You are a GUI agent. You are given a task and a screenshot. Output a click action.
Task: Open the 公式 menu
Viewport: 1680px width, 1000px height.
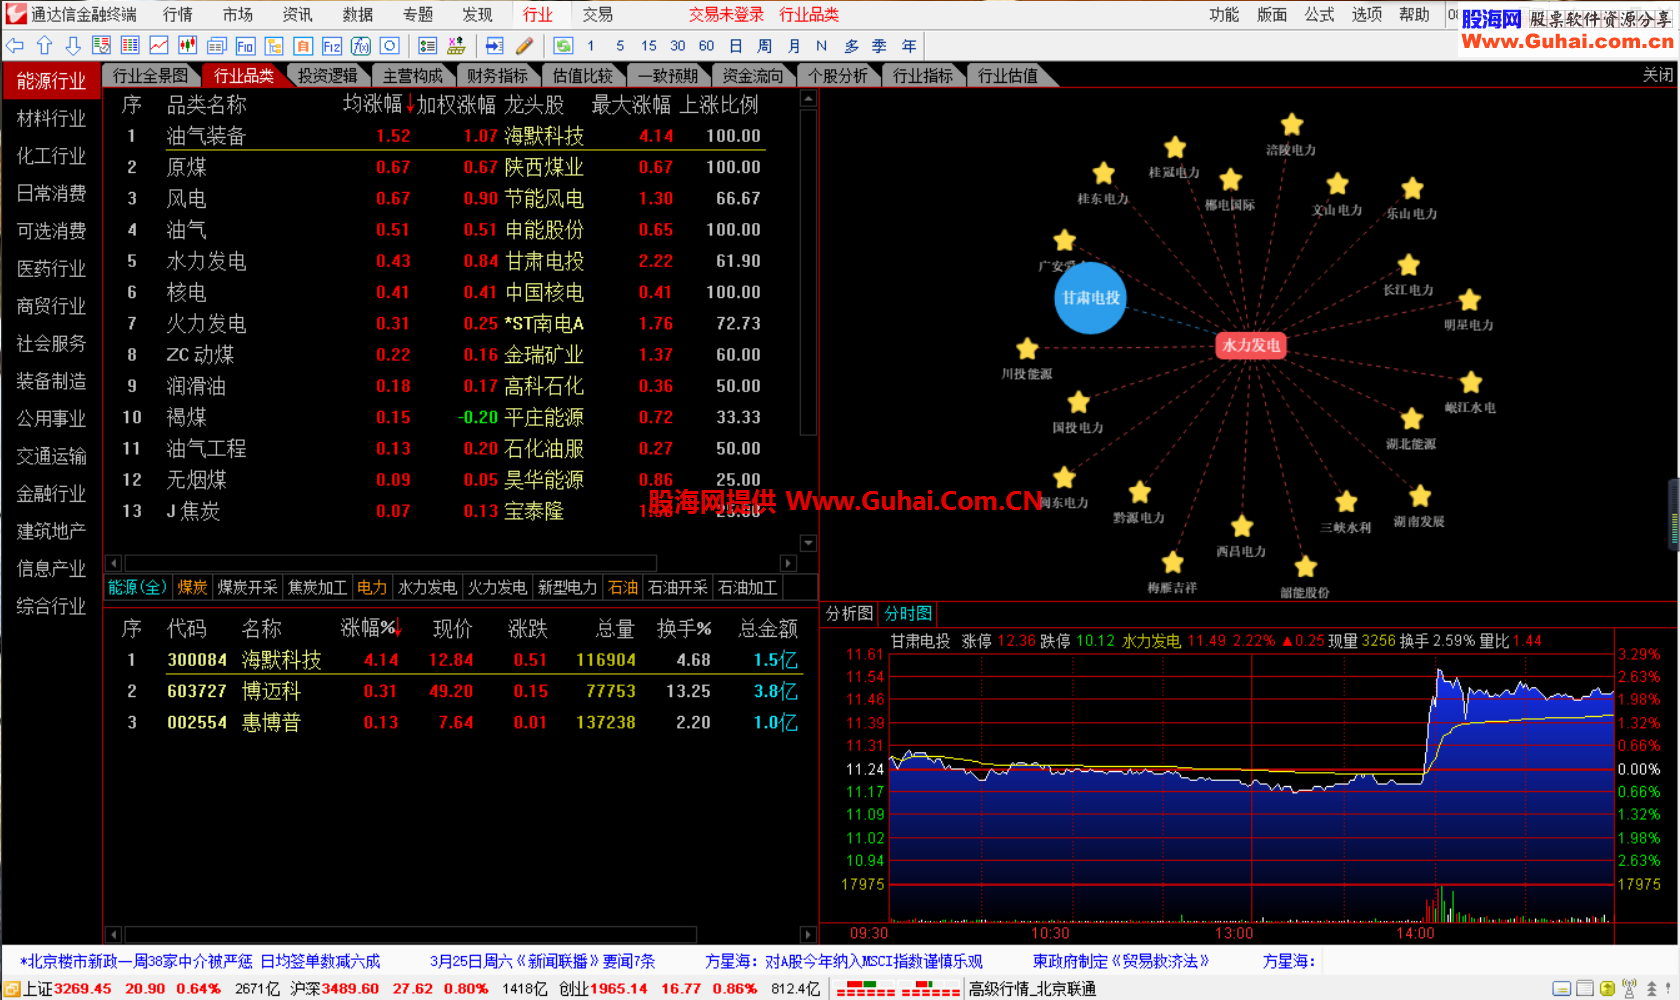tap(1319, 14)
